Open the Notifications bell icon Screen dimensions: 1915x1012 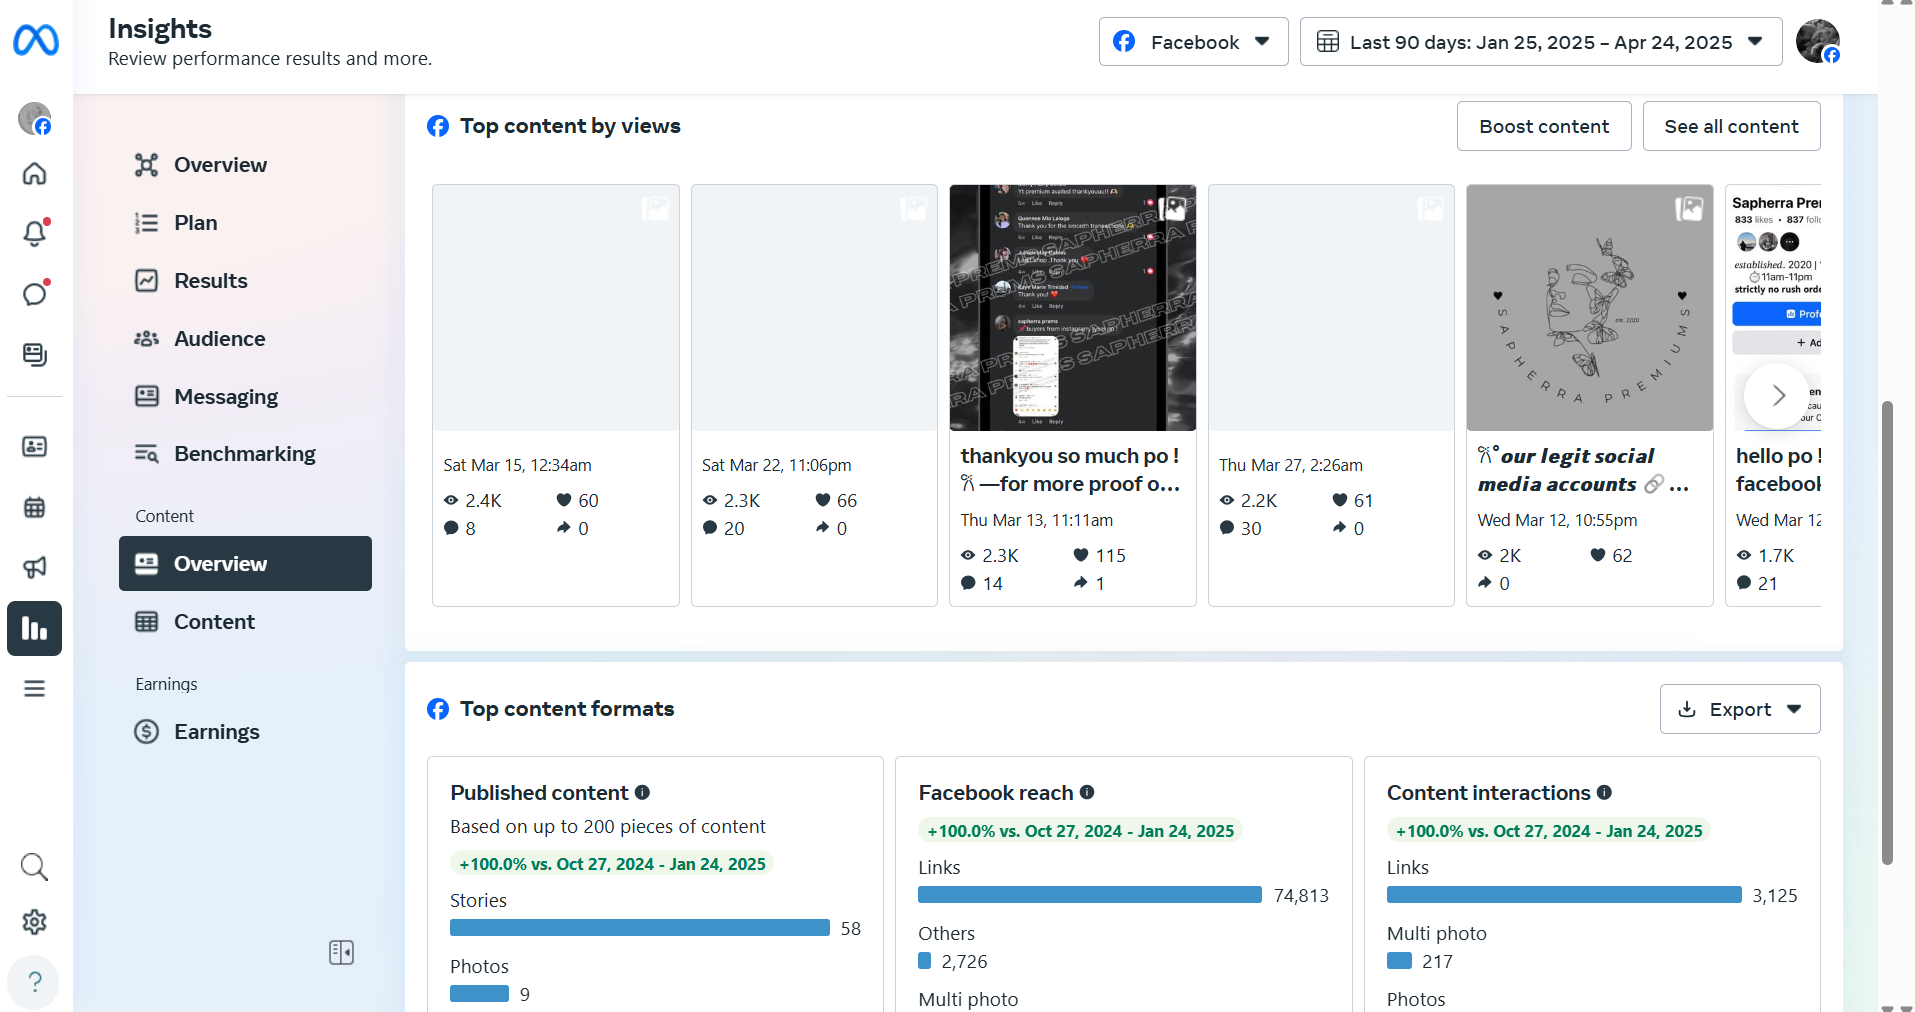pos(34,234)
